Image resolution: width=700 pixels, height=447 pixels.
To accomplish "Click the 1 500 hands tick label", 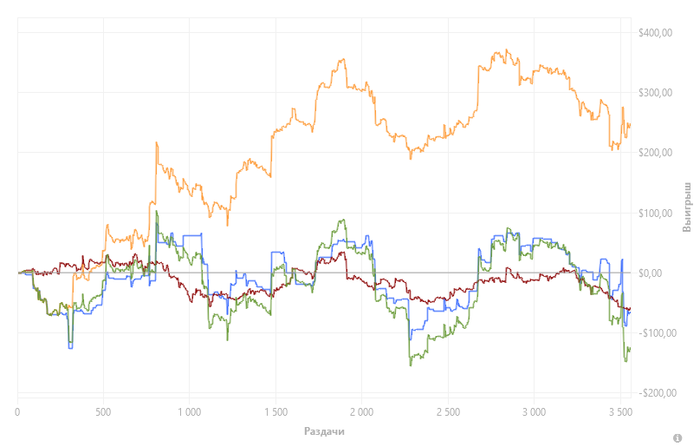I will [276, 412].
